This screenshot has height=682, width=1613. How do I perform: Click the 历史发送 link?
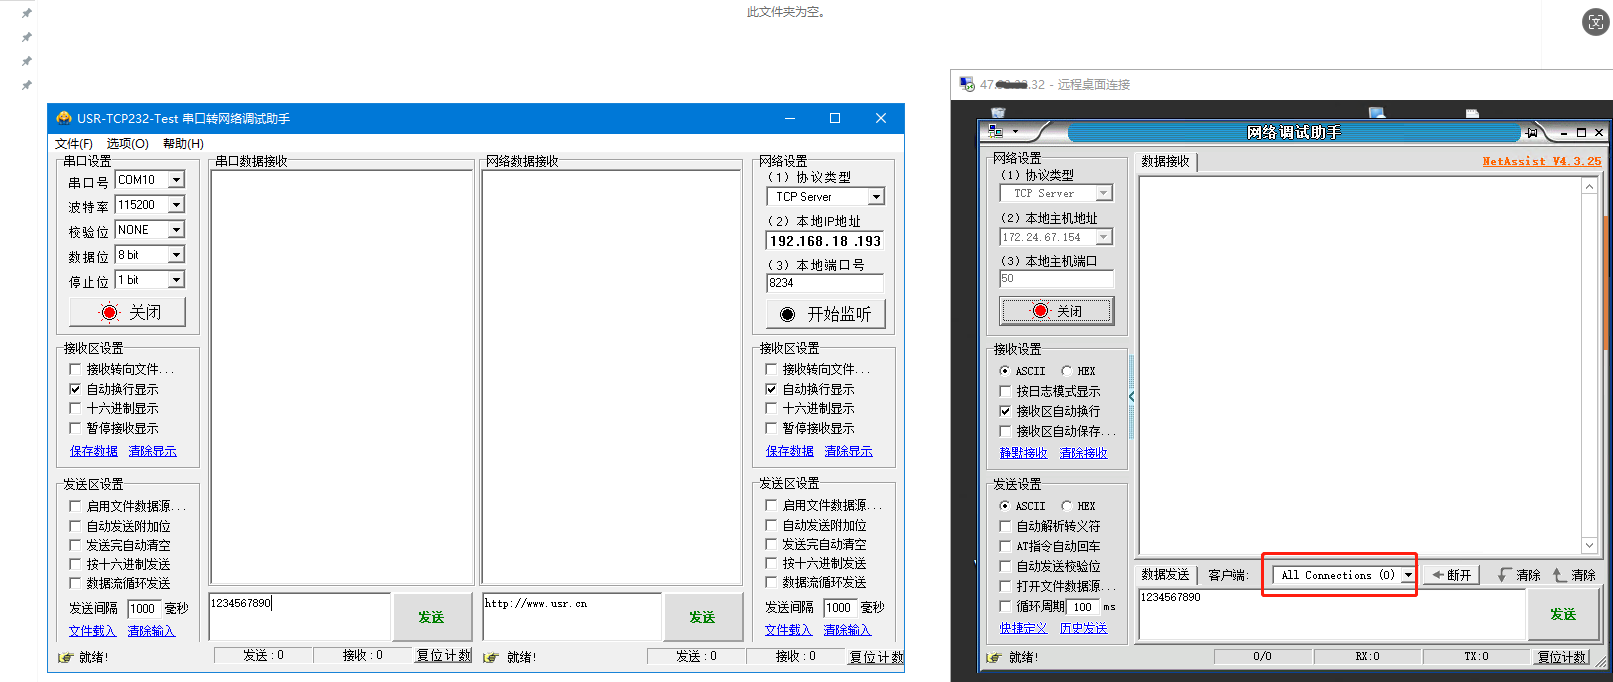[1083, 628]
